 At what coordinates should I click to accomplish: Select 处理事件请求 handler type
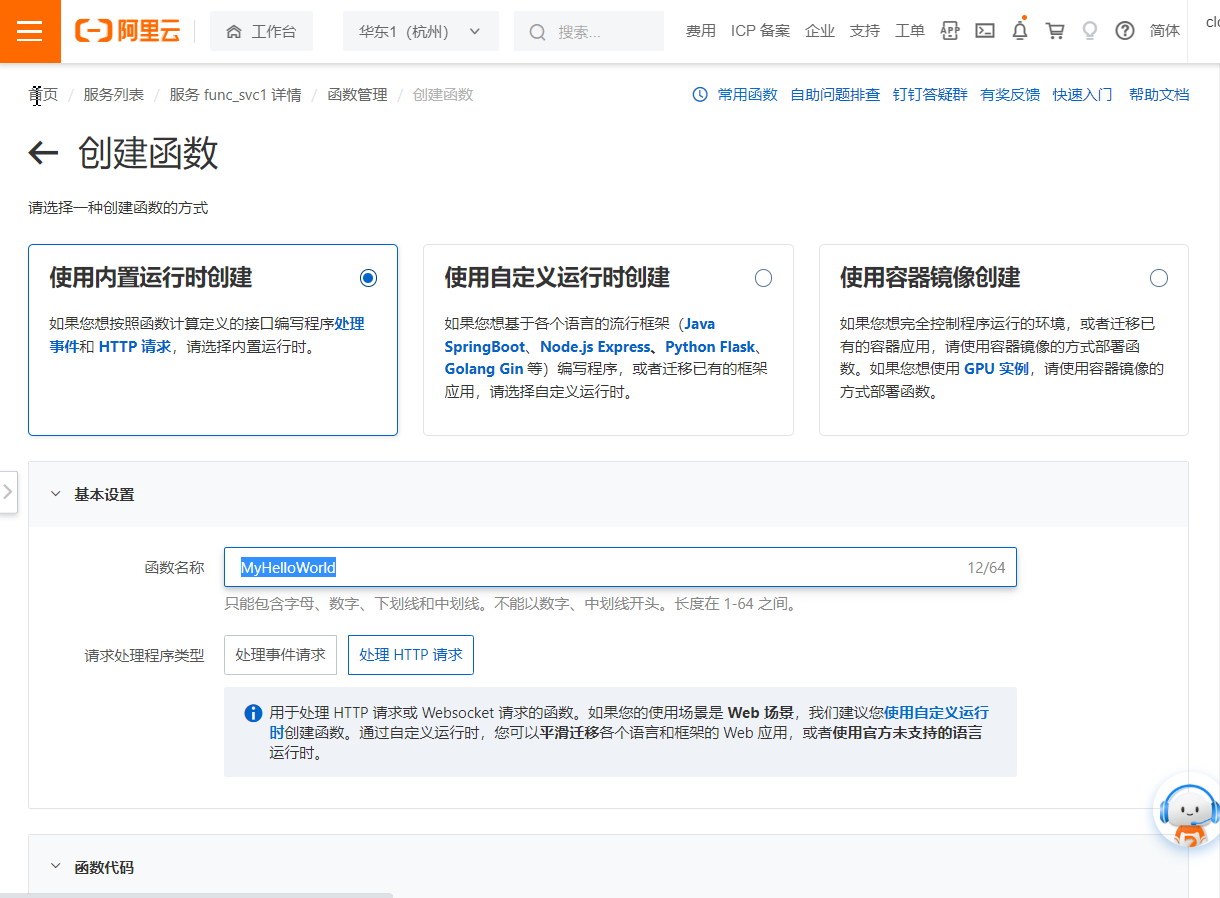click(x=280, y=654)
